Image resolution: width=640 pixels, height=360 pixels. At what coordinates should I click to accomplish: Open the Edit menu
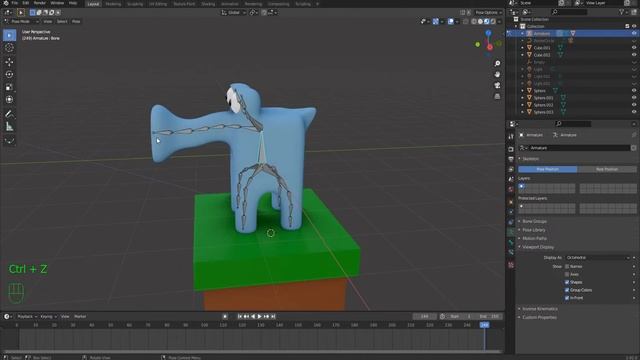tap(26, 3)
